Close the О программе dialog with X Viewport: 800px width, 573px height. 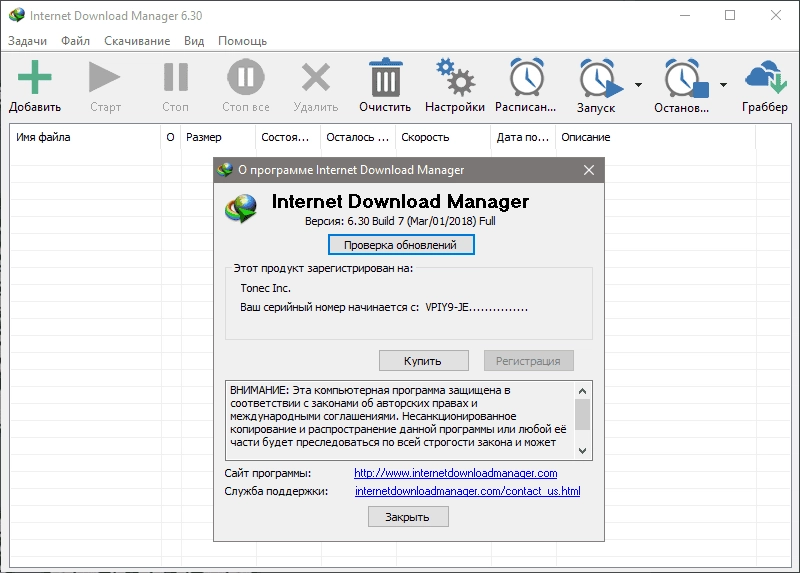click(x=589, y=170)
